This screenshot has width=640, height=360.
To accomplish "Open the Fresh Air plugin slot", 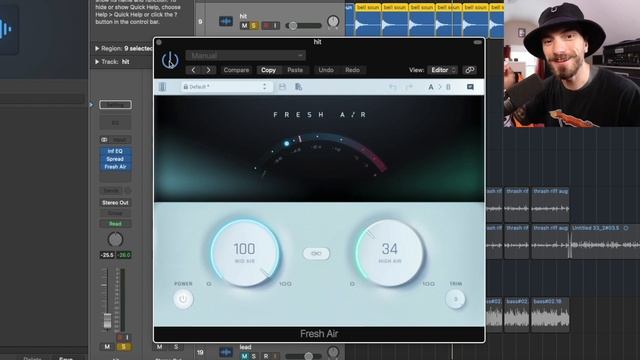I will point(115,167).
